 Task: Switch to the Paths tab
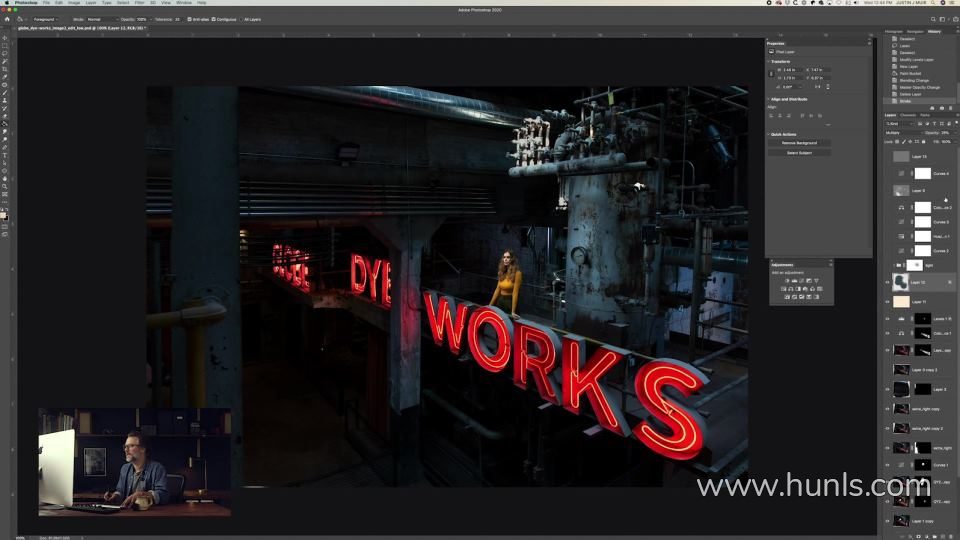click(x=925, y=115)
